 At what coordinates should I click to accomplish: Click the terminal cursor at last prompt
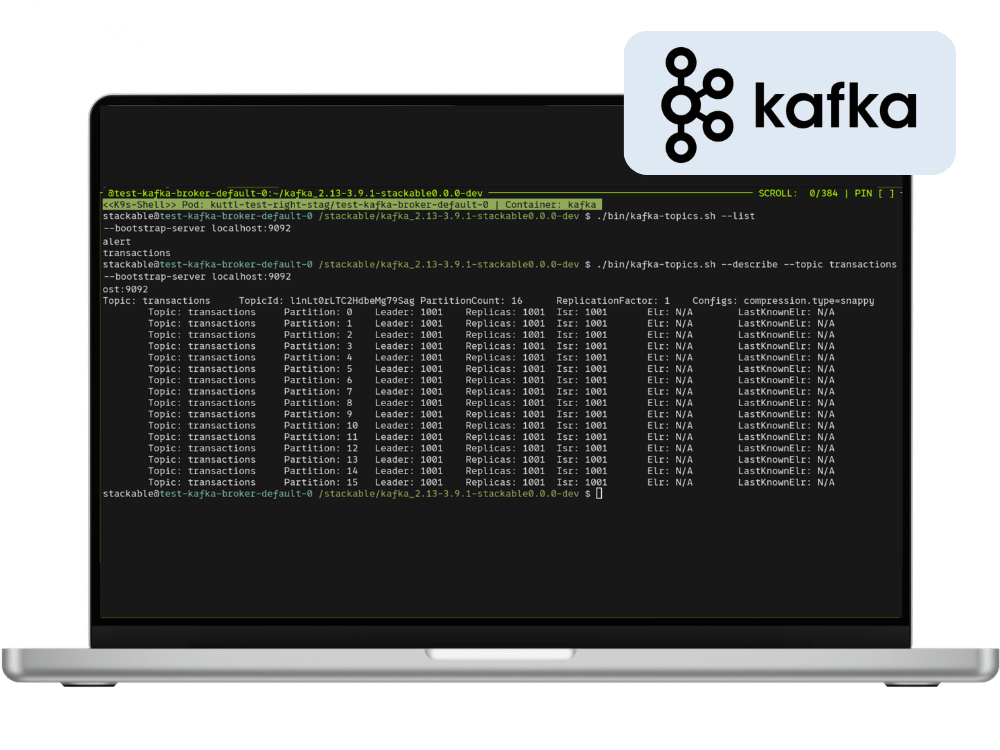click(x=599, y=494)
